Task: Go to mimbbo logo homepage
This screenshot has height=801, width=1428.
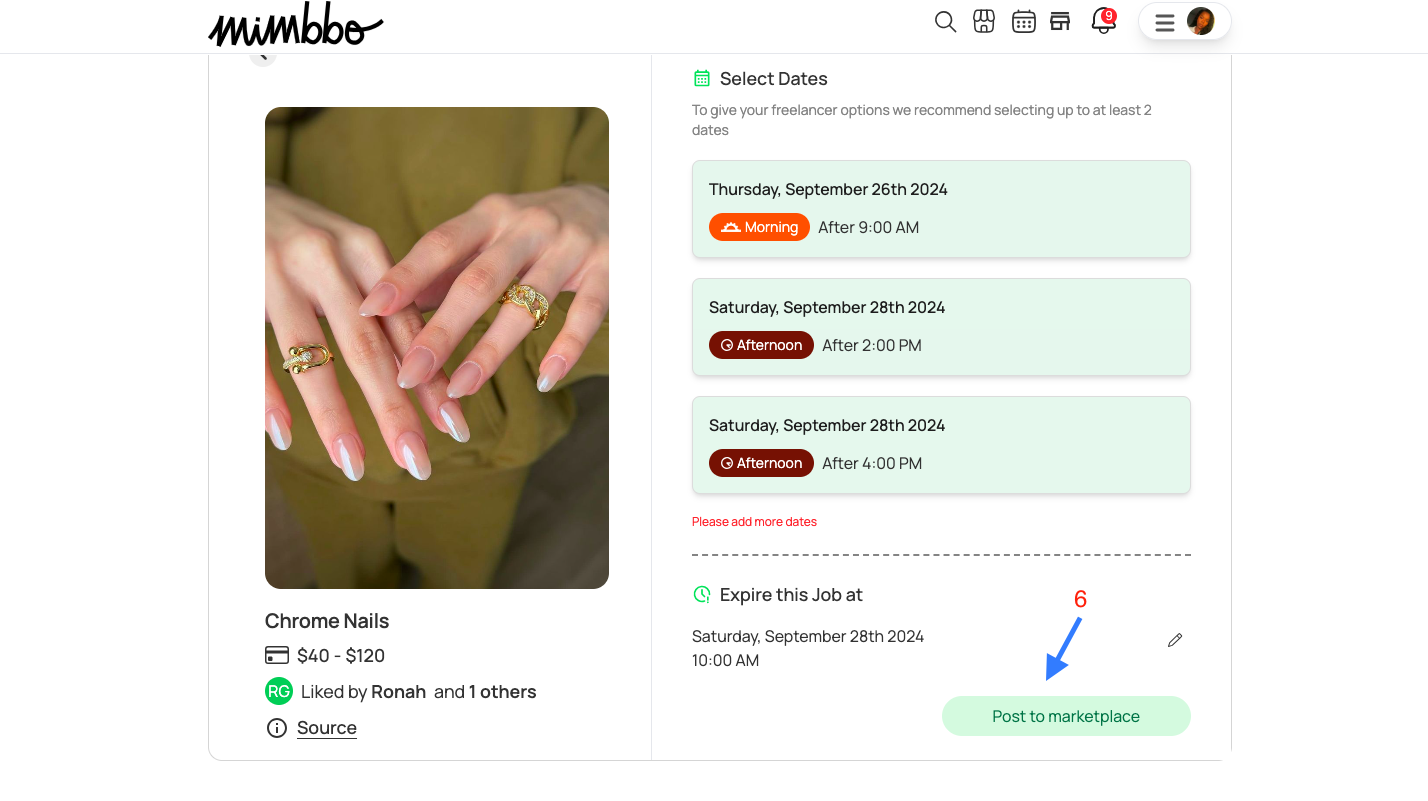Action: (295, 27)
